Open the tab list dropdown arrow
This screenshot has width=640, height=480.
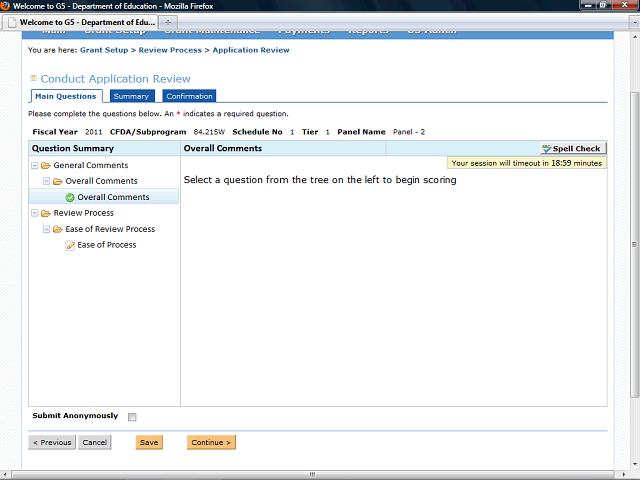[x=635, y=22]
